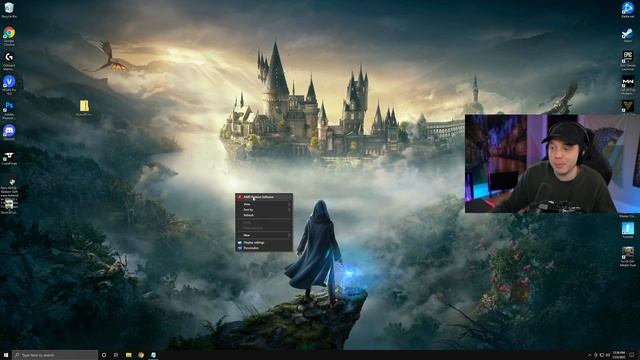Select the Adobe Photoshop desktop shortcut

(x=9, y=109)
